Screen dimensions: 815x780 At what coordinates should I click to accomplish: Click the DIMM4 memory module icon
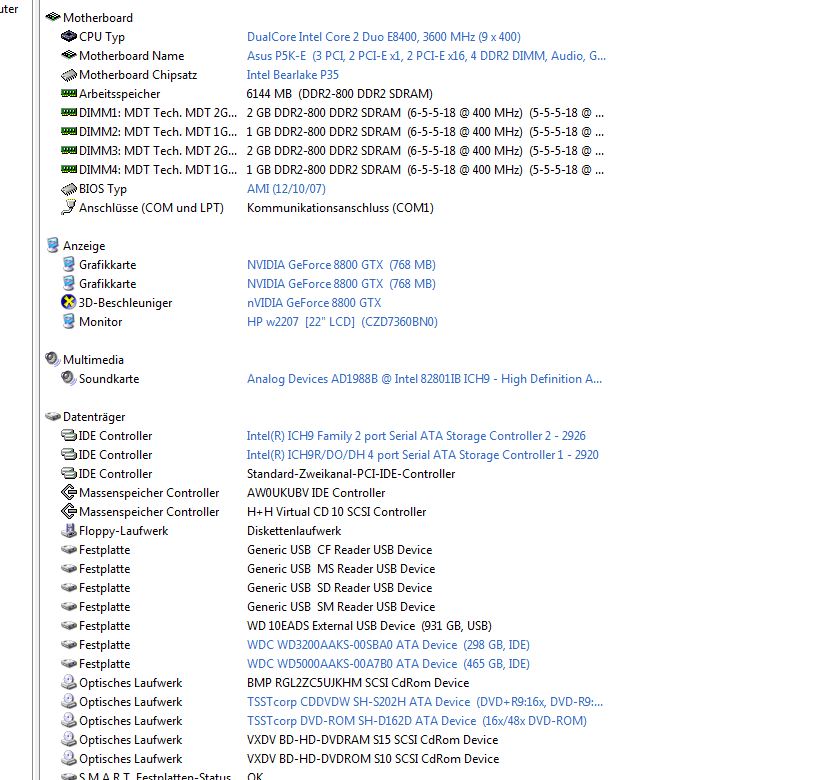(69, 169)
